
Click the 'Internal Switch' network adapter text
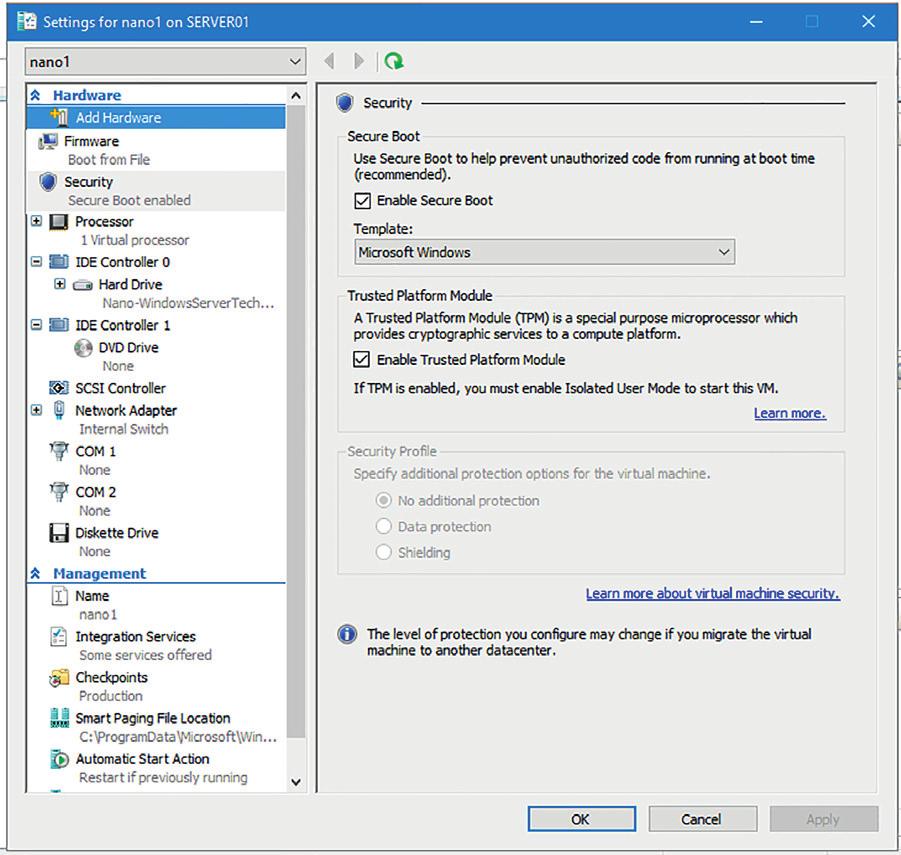(x=124, y=429)
